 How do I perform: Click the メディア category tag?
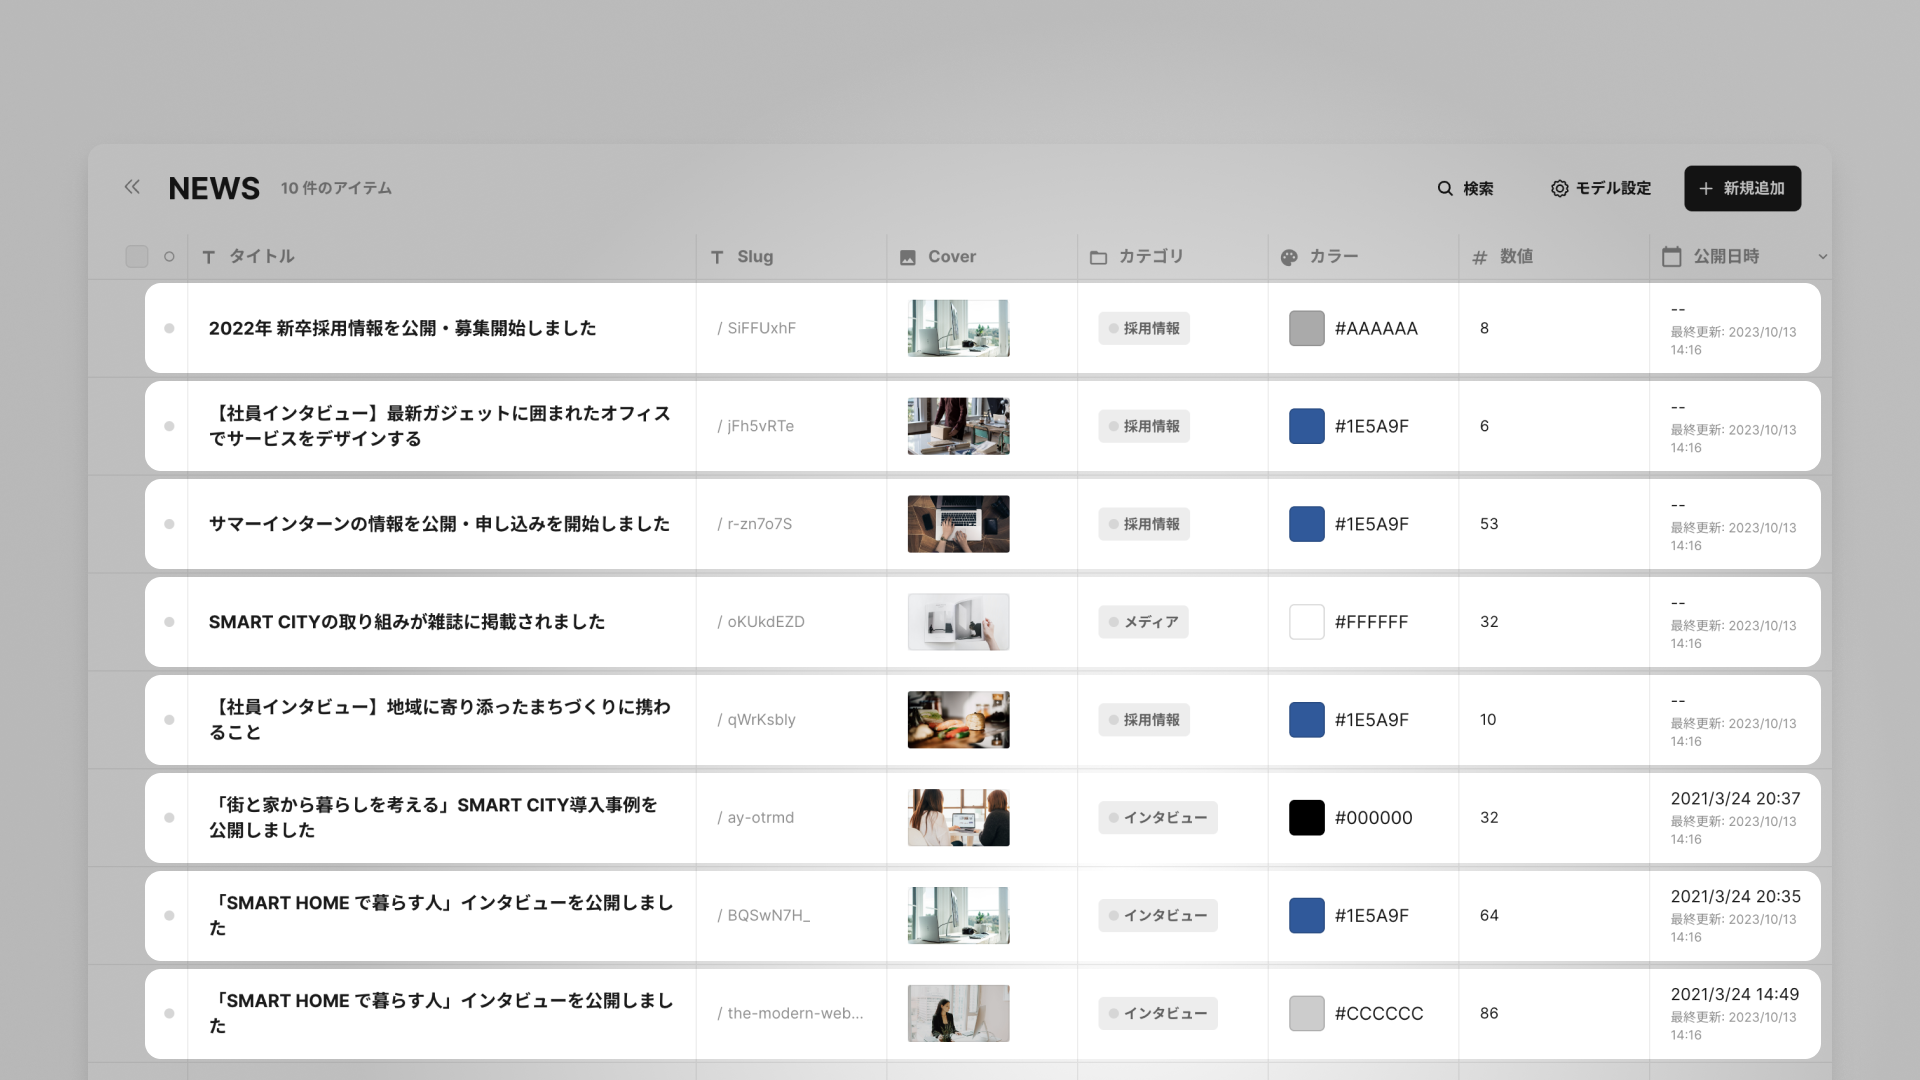click(1143, 622)
